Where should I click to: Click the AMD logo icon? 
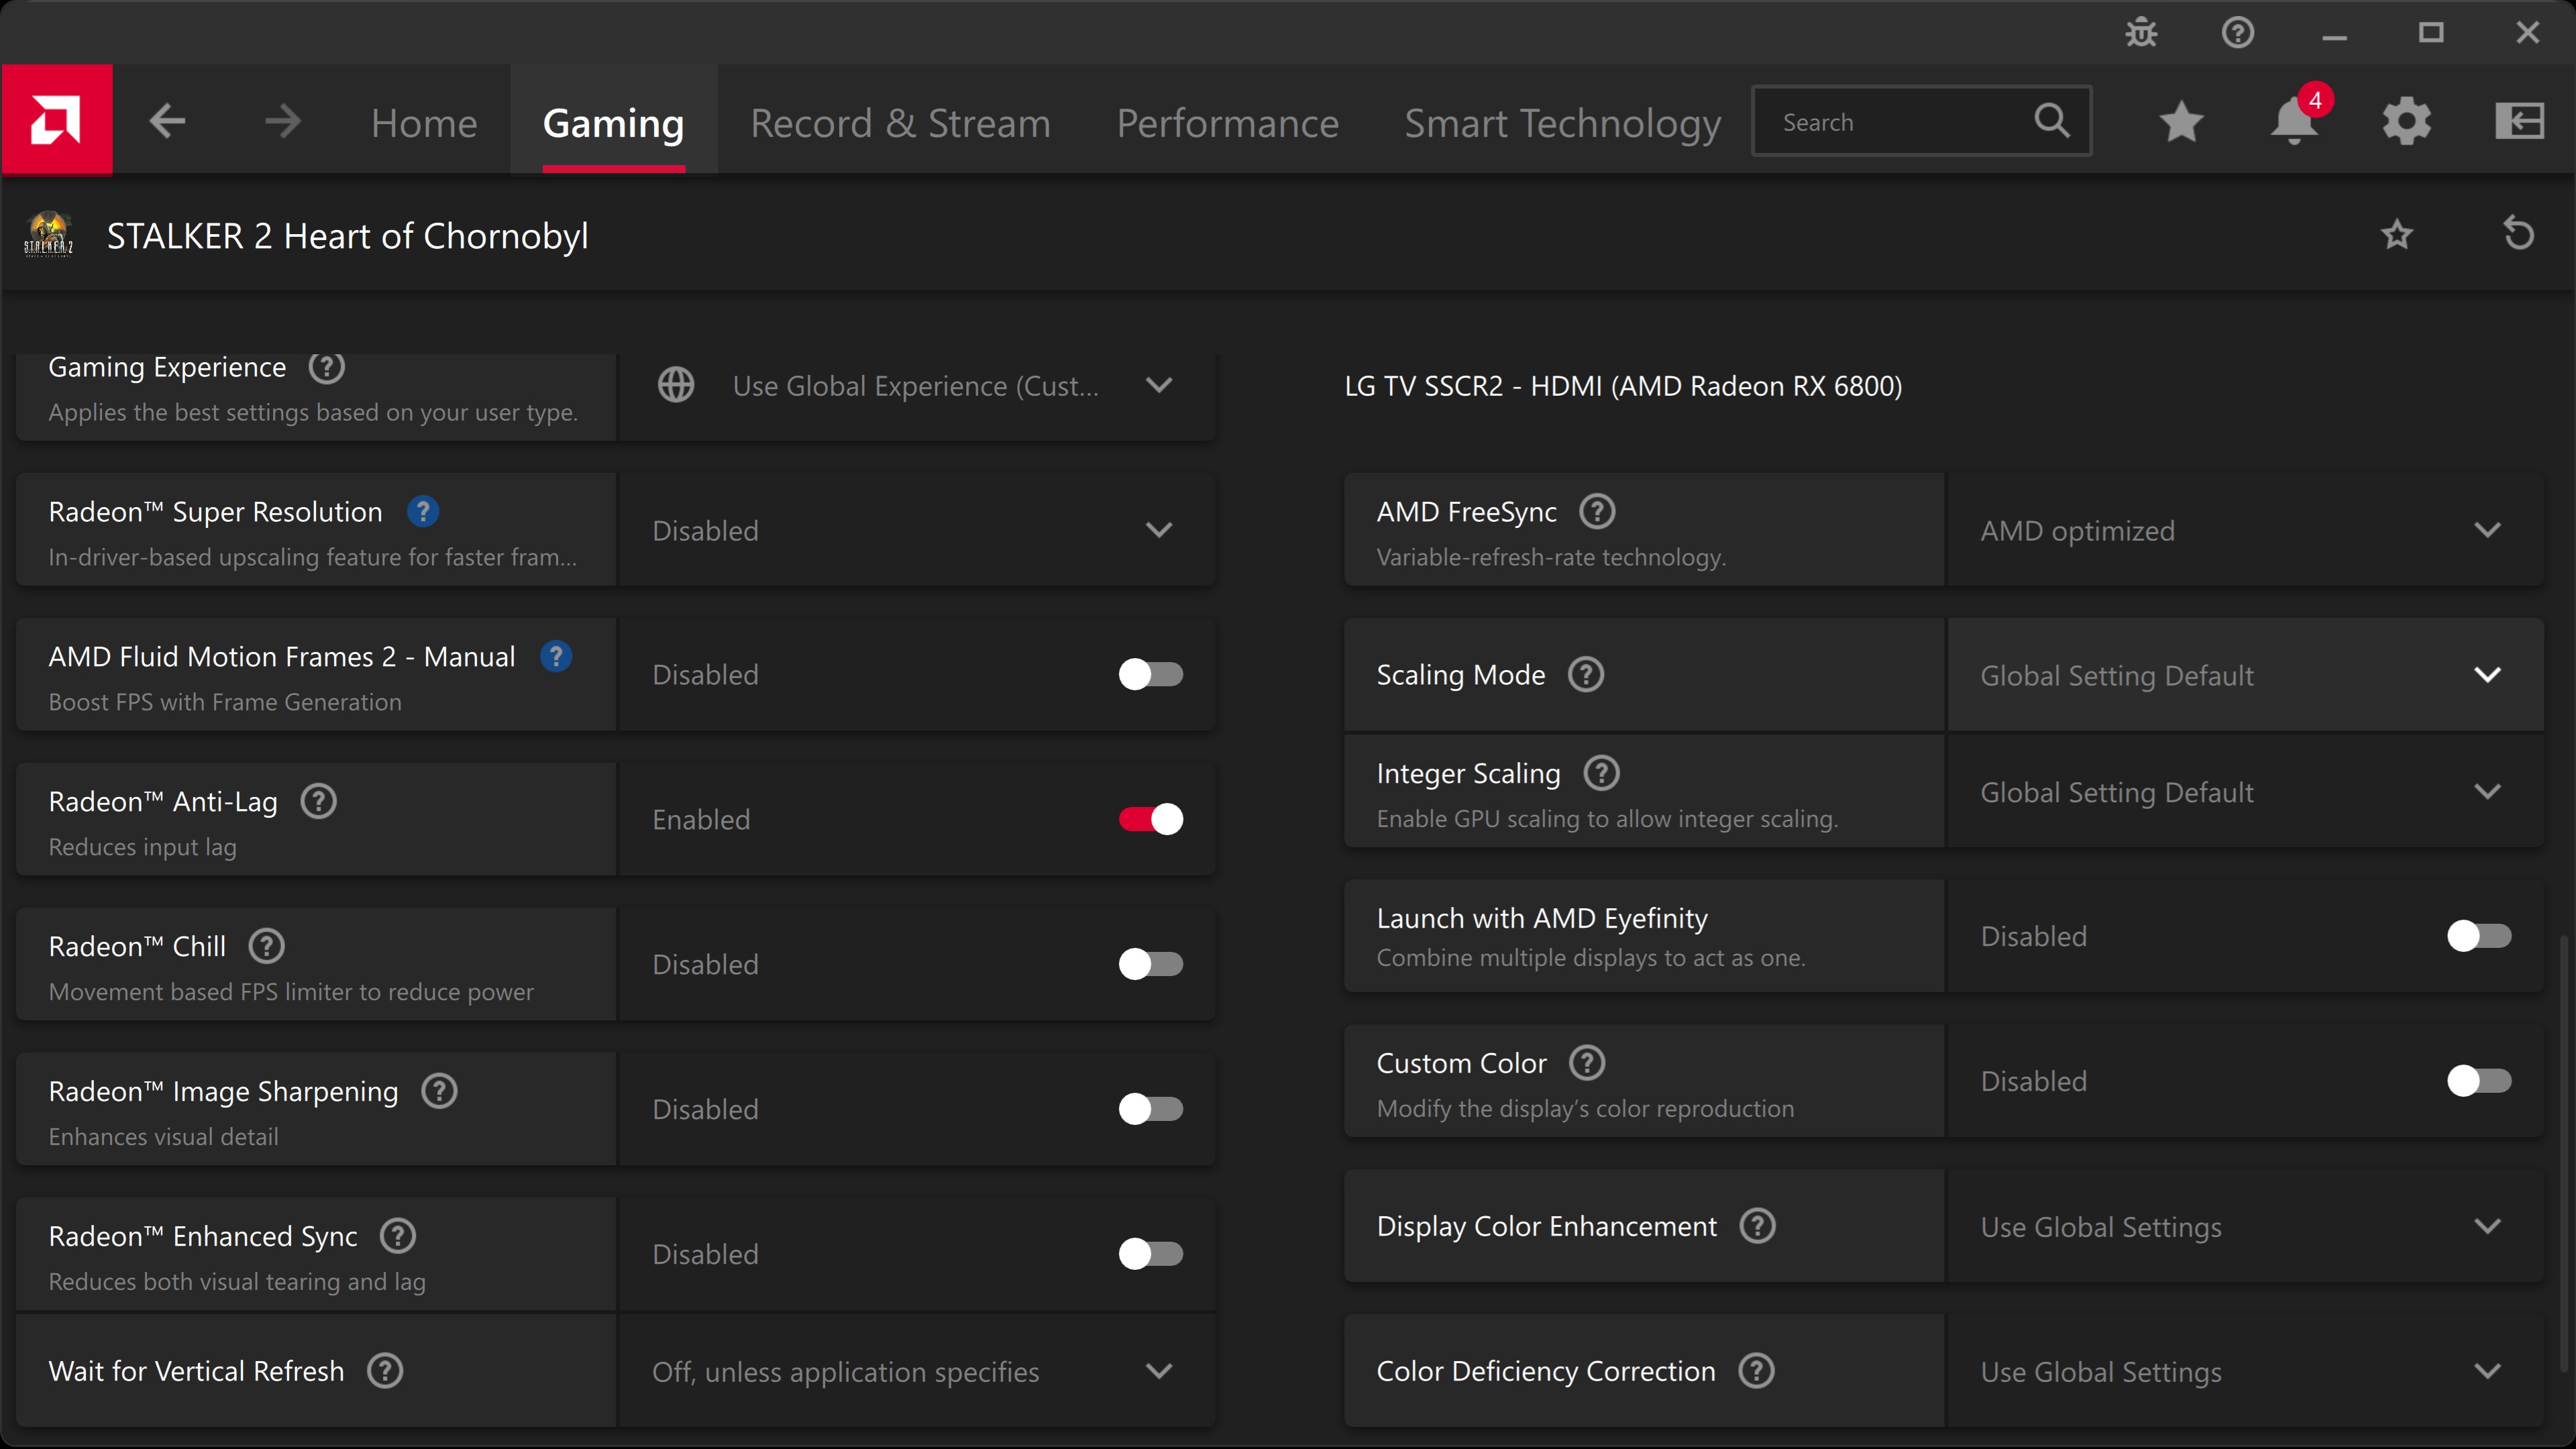(x=57, y=120)
